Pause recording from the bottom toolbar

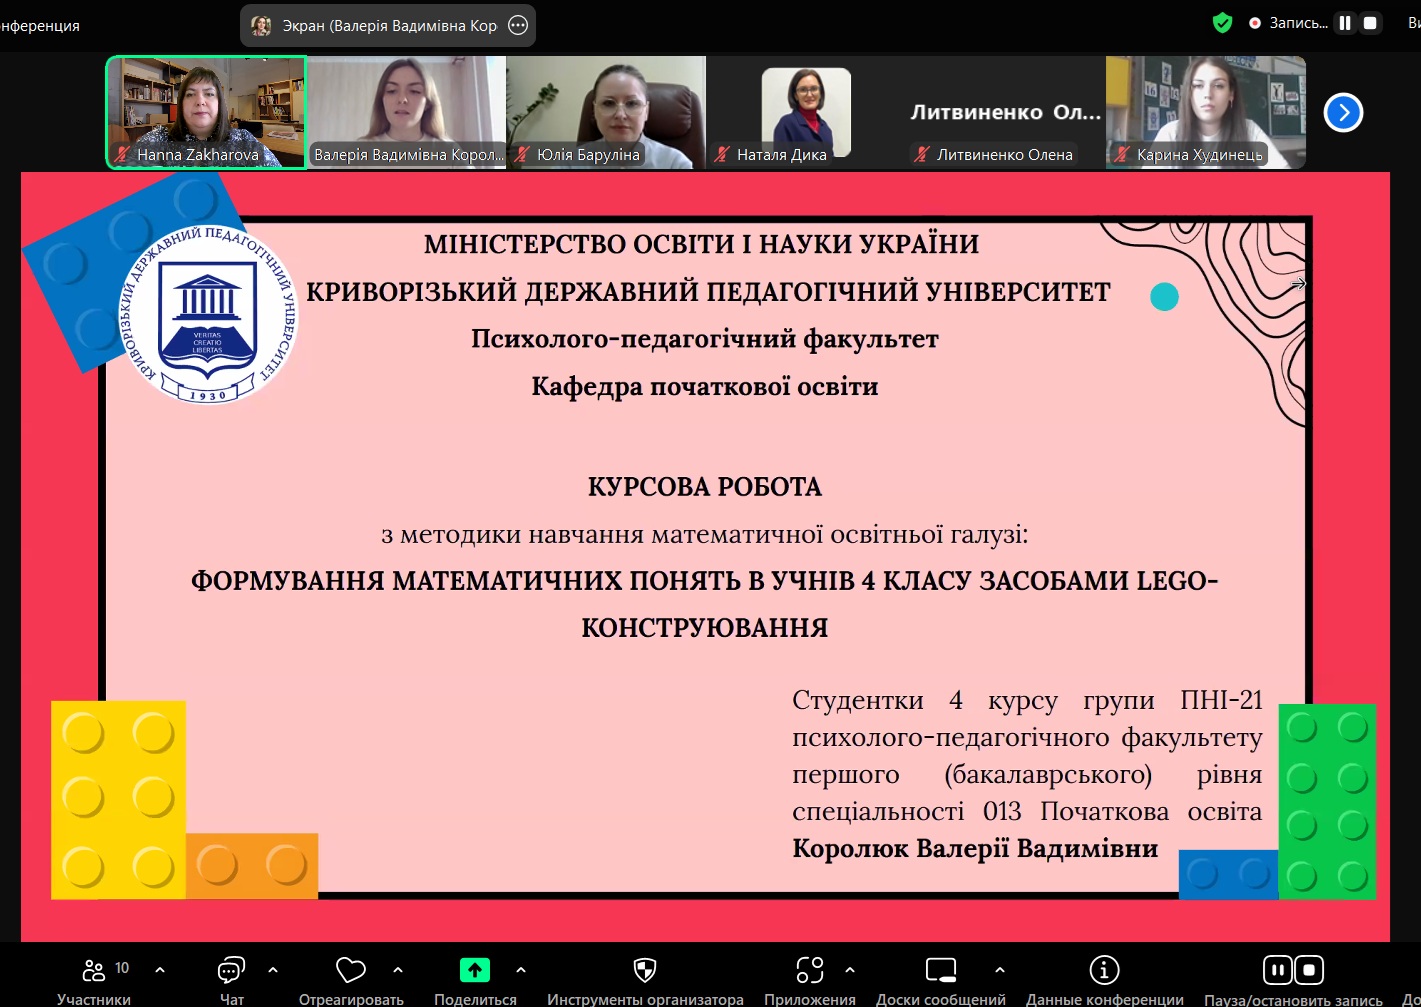[1278, 970]
